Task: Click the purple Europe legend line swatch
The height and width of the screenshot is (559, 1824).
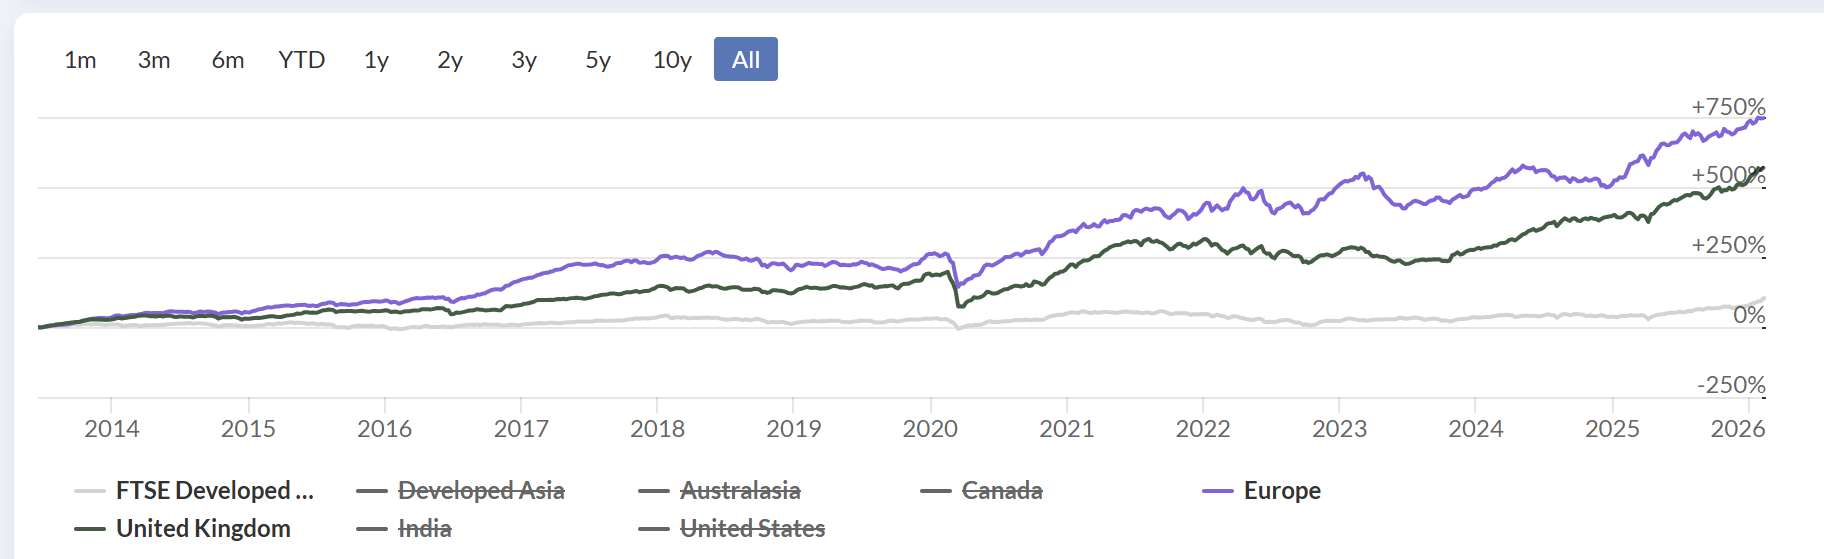Action: pyautogui.click(x=1217, y=491)
